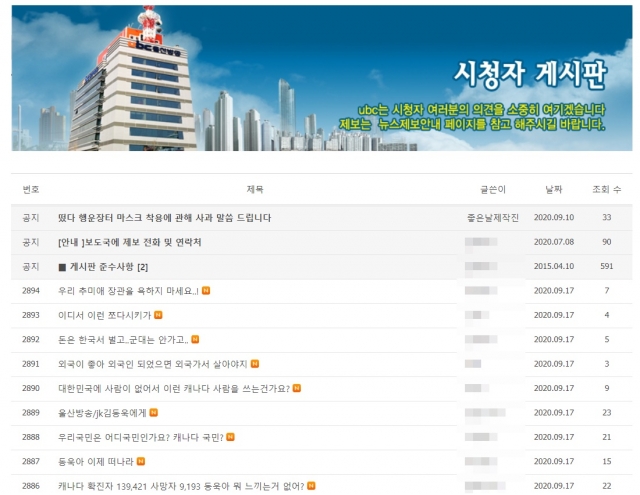The image size is (640, 495).
Task: Click the N new-post icon on post 2888
Action: click(x=230, y=437)
